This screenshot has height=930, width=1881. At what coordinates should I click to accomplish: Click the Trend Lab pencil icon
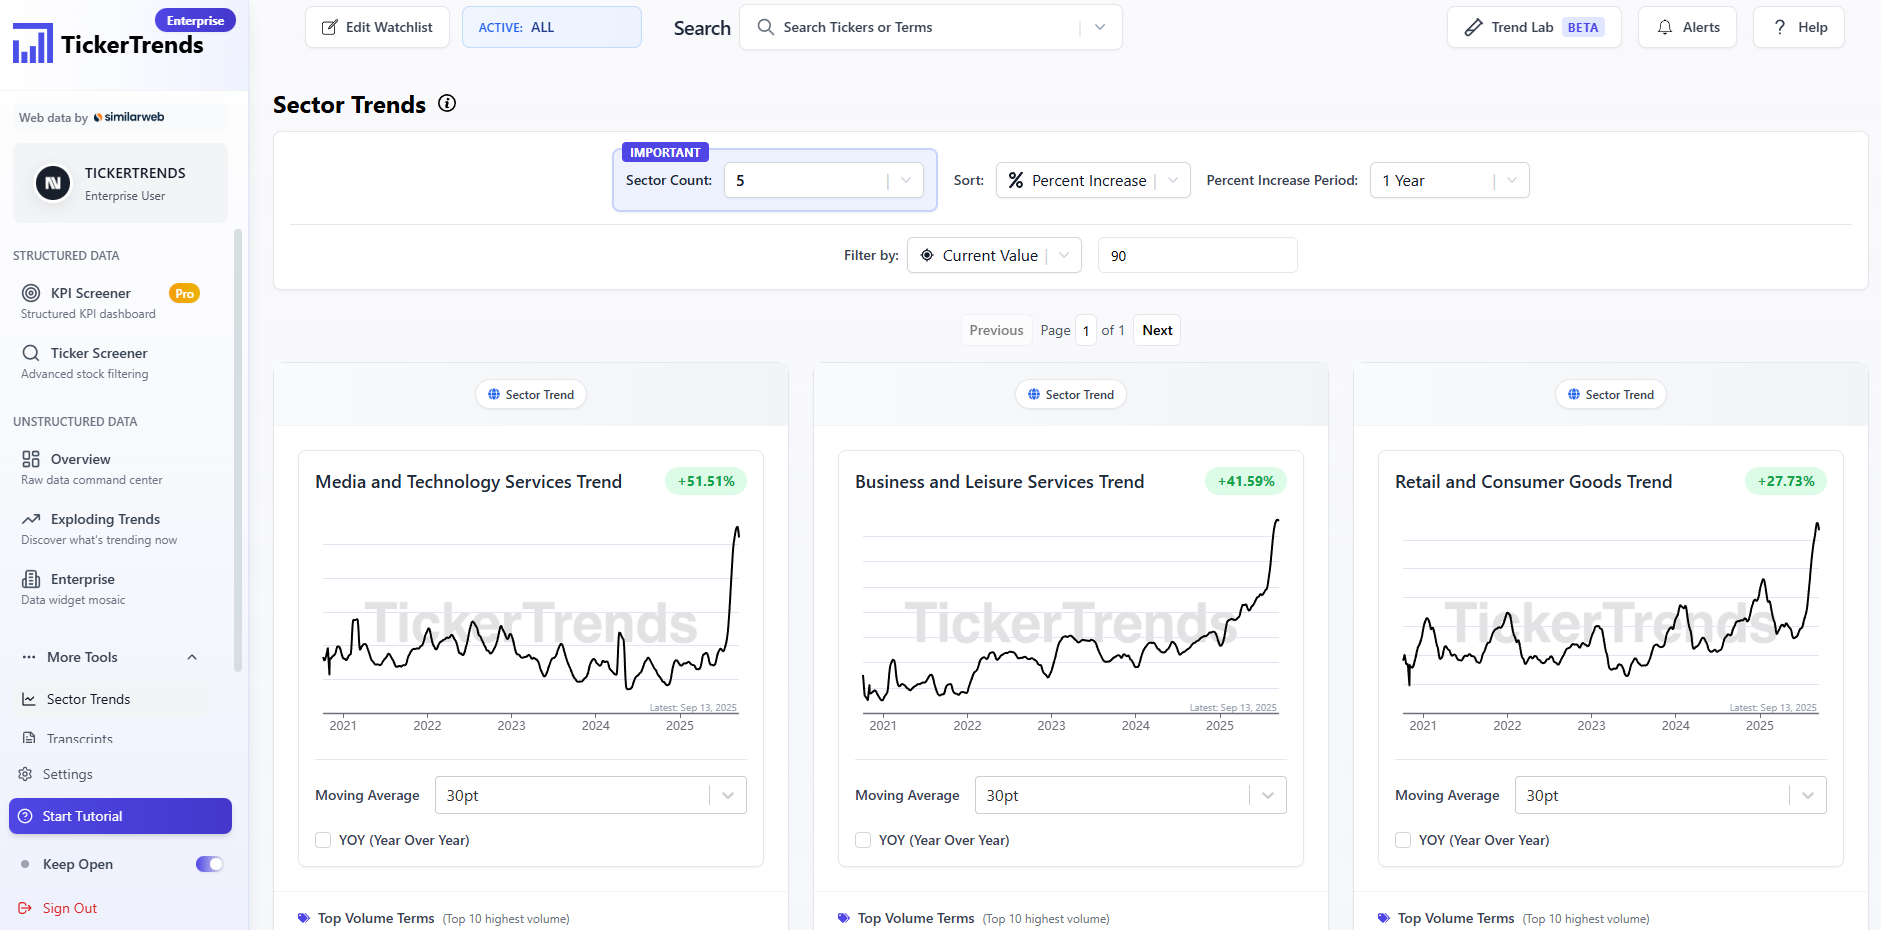[x=1473, y=27]
